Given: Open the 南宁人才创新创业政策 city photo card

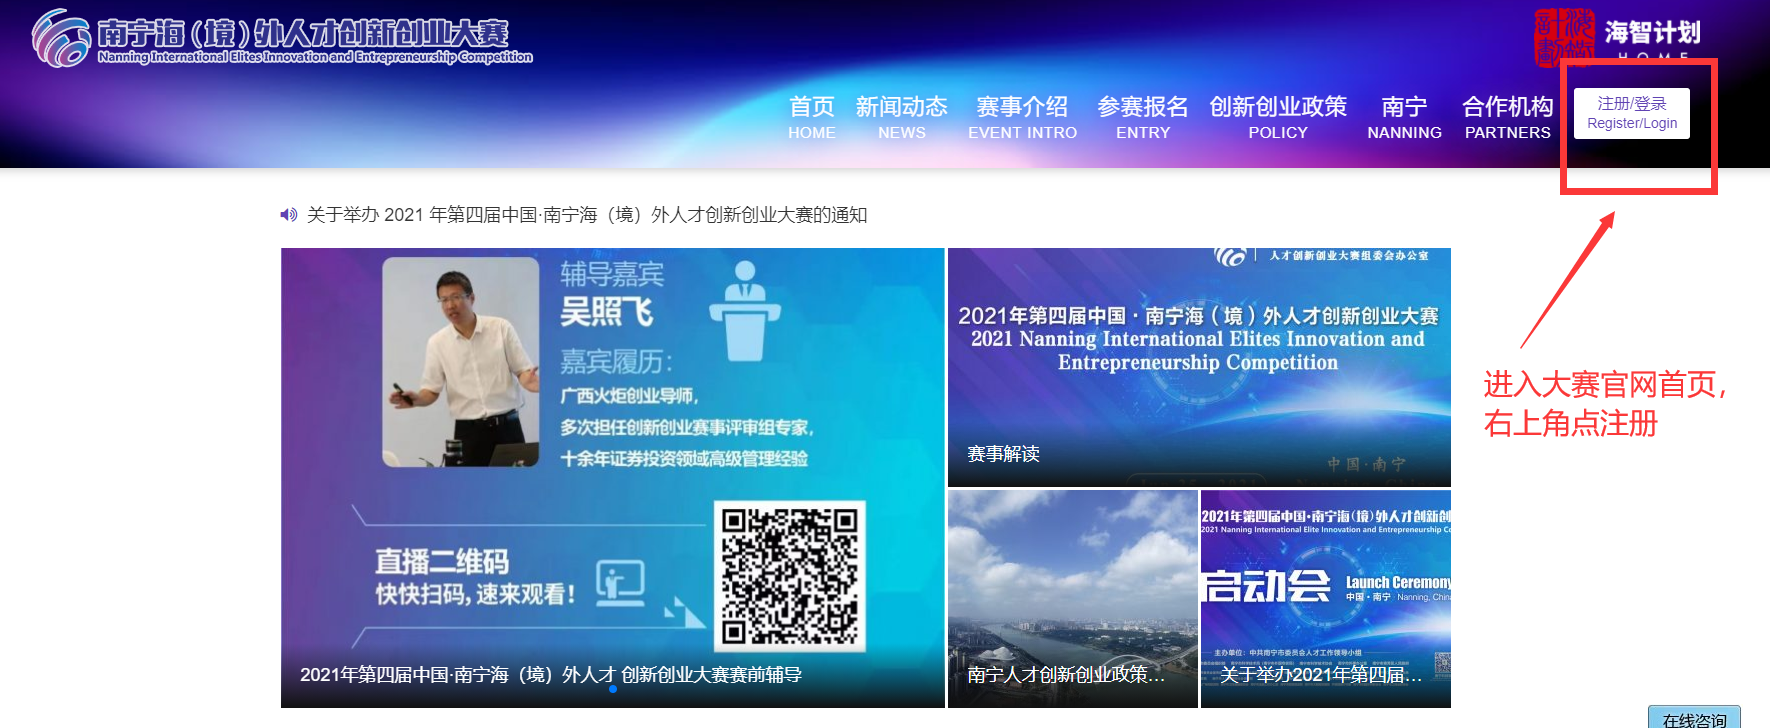Looking at the screenshot, I should coord(1072,599).
